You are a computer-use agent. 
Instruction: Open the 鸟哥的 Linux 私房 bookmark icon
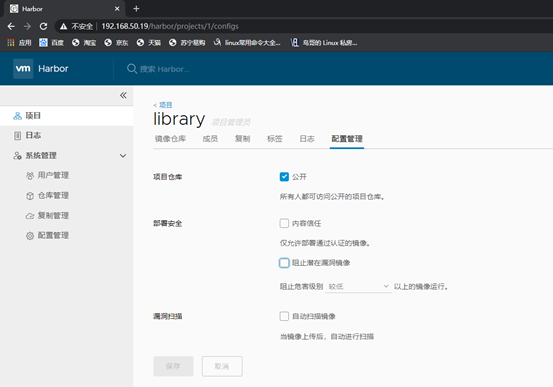[294, 43]
